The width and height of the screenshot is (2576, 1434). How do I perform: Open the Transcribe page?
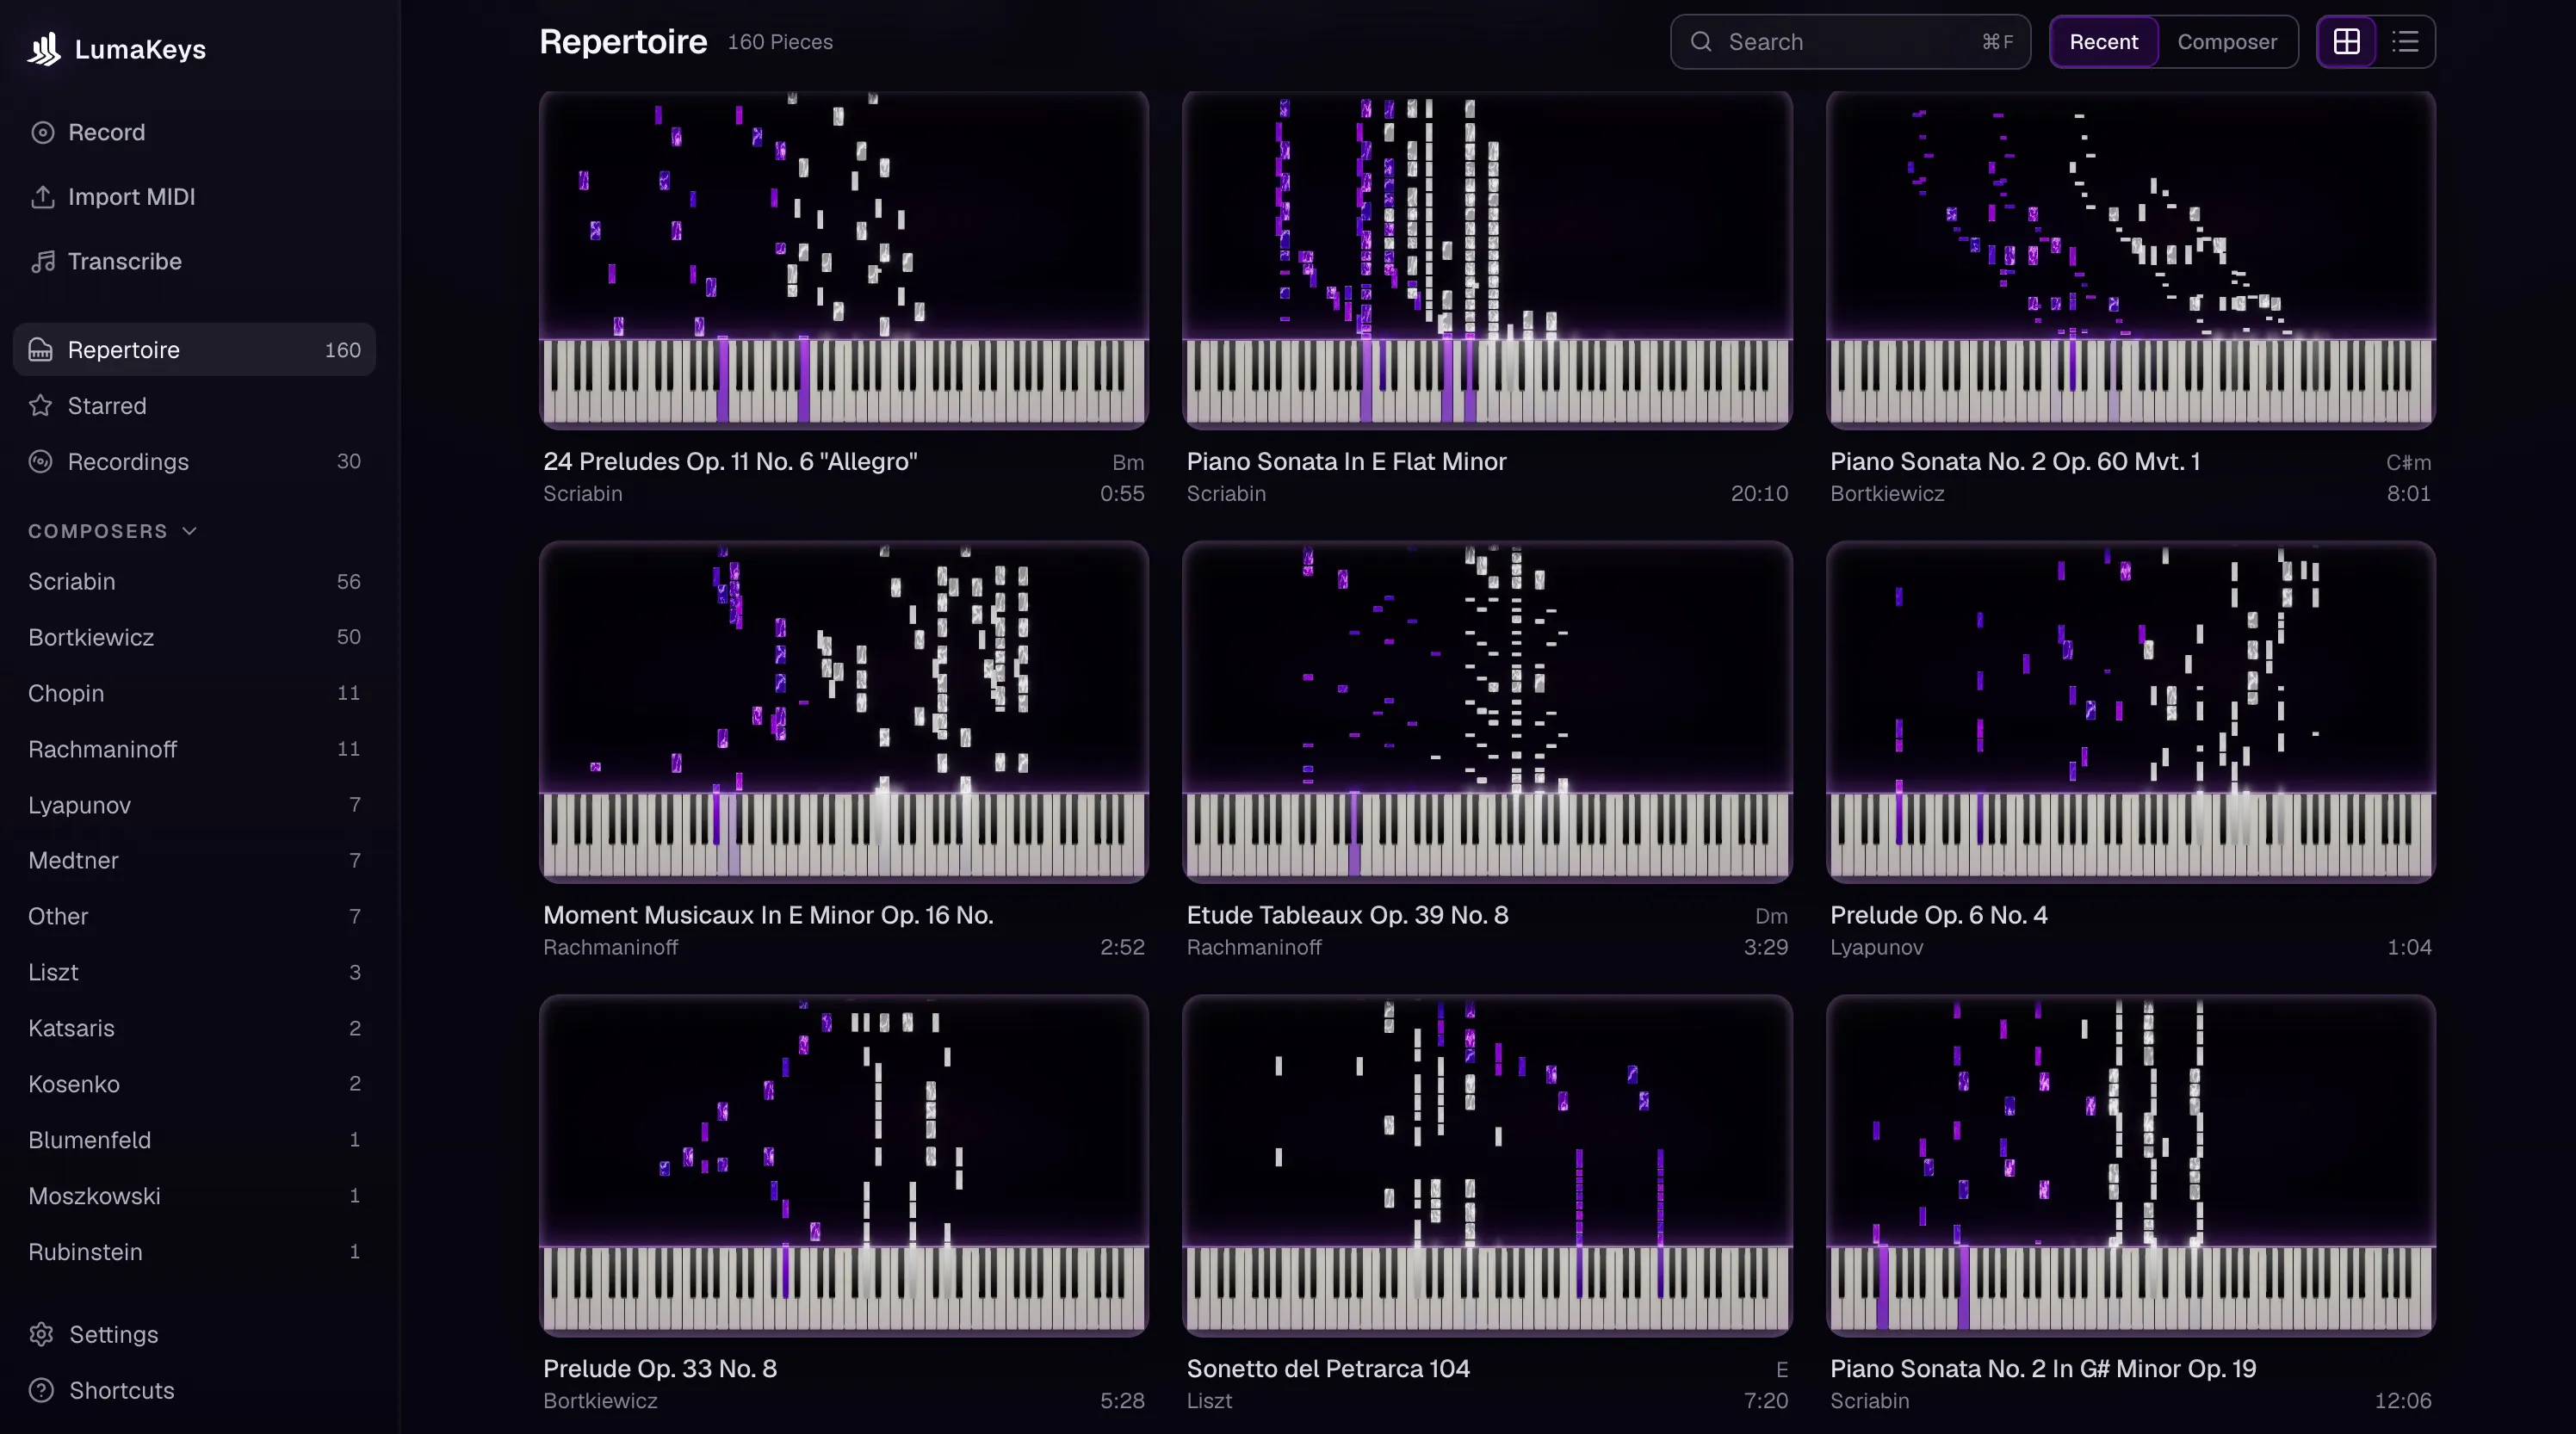(194, 261)
